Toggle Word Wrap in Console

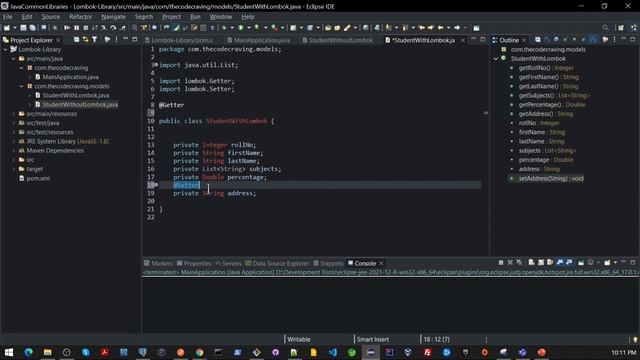click(550, 262)
